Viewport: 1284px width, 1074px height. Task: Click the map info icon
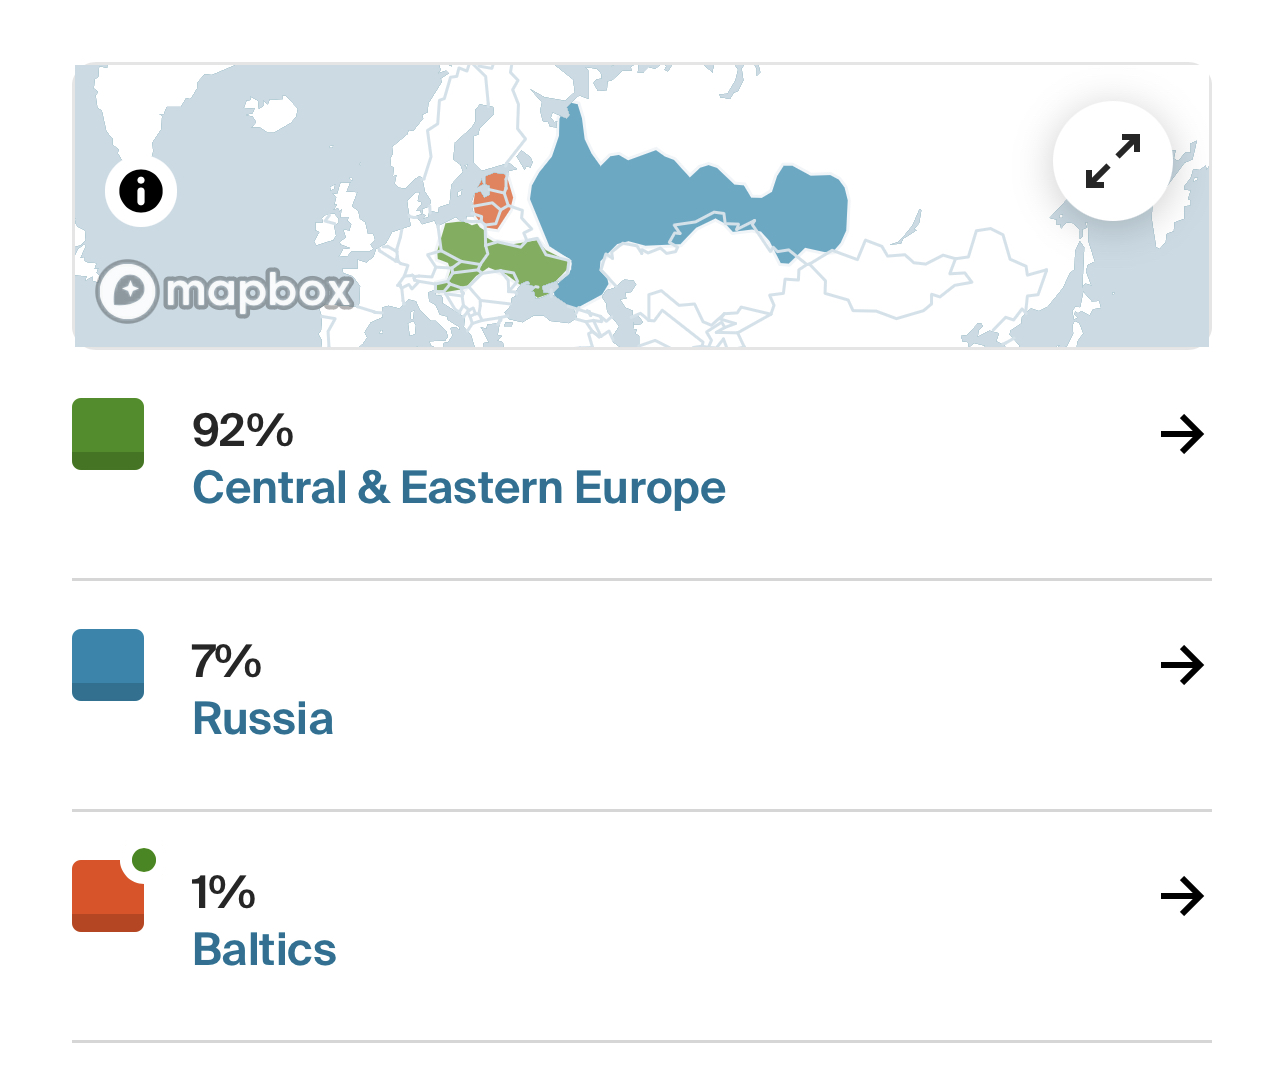pos(141,190)
